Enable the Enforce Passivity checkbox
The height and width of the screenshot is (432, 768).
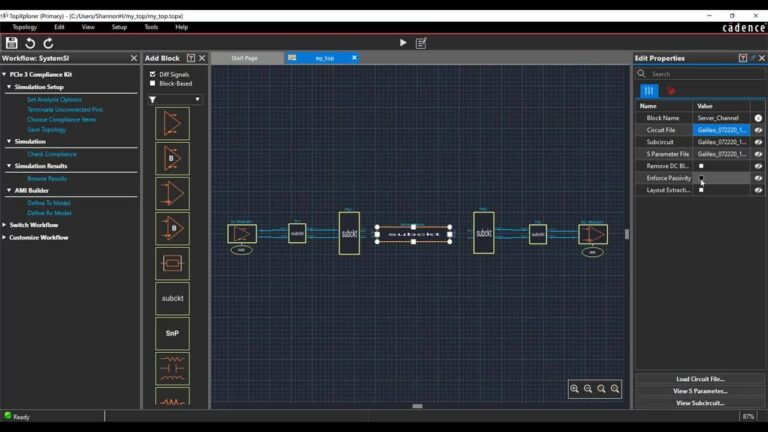(x=701, y=178)
